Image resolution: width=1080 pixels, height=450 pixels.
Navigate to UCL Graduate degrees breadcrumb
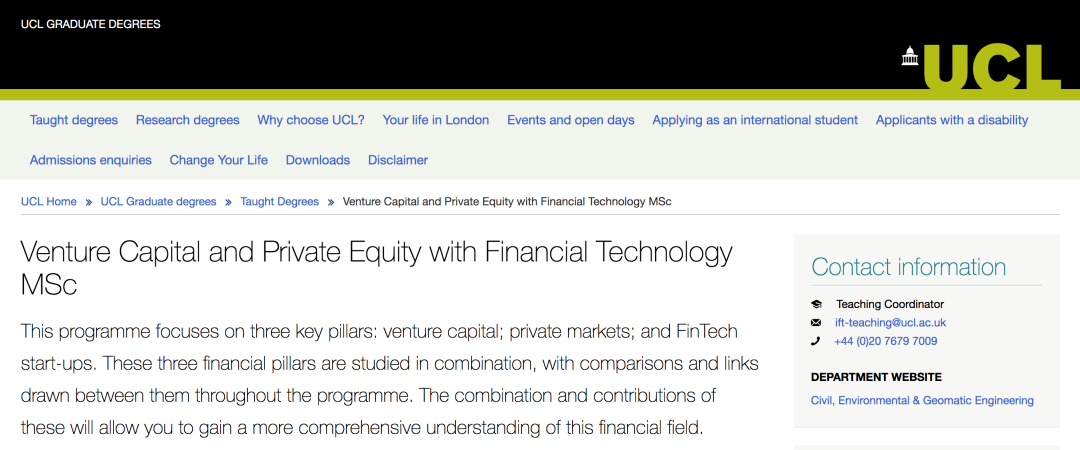pyautogui.click(x=158, y=202)
